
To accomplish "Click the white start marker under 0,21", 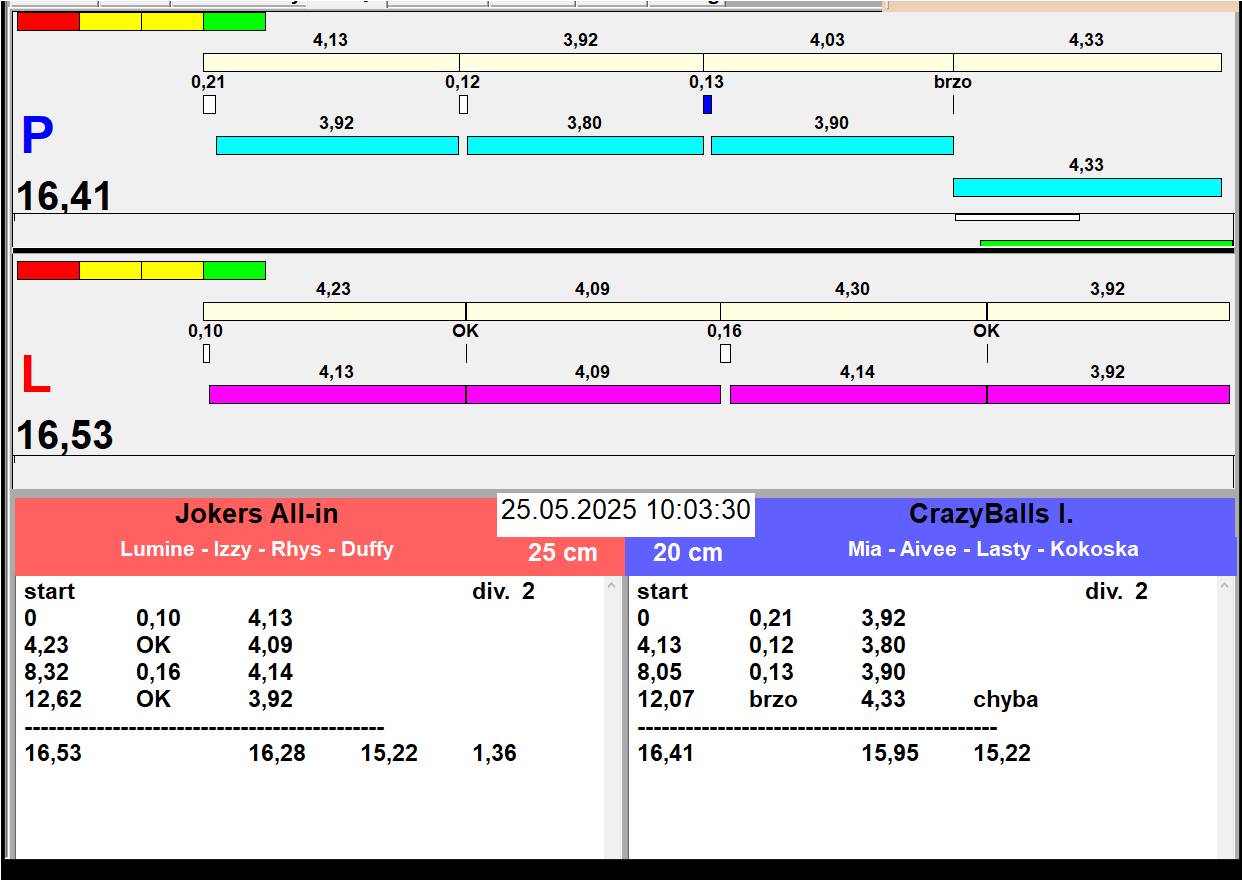I will (209, 104).
